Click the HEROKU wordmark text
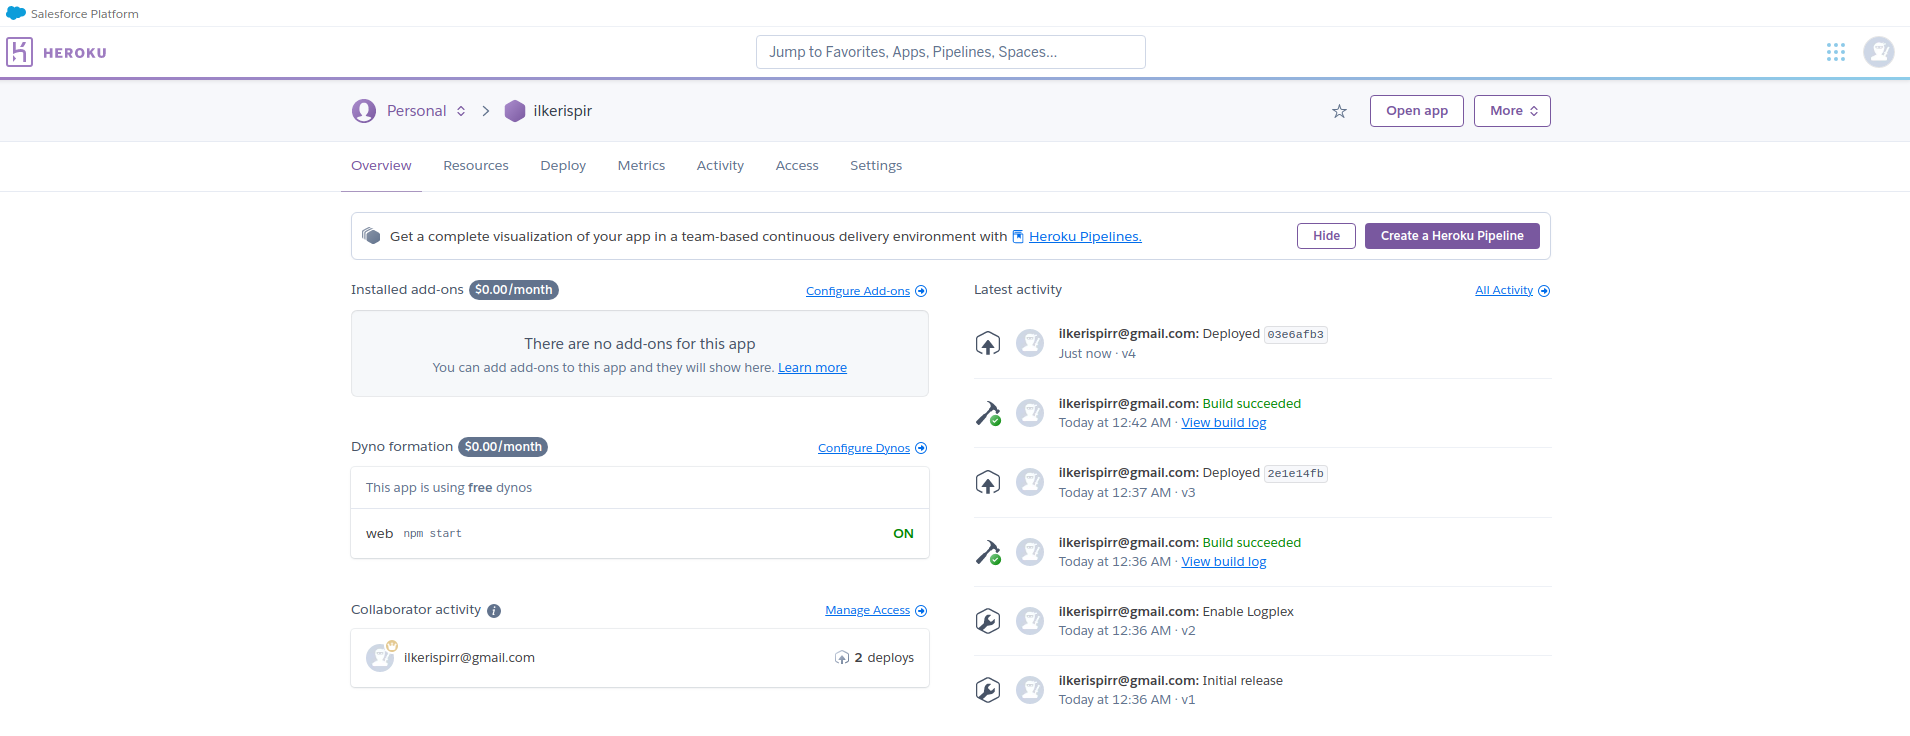 click(75, 53)
